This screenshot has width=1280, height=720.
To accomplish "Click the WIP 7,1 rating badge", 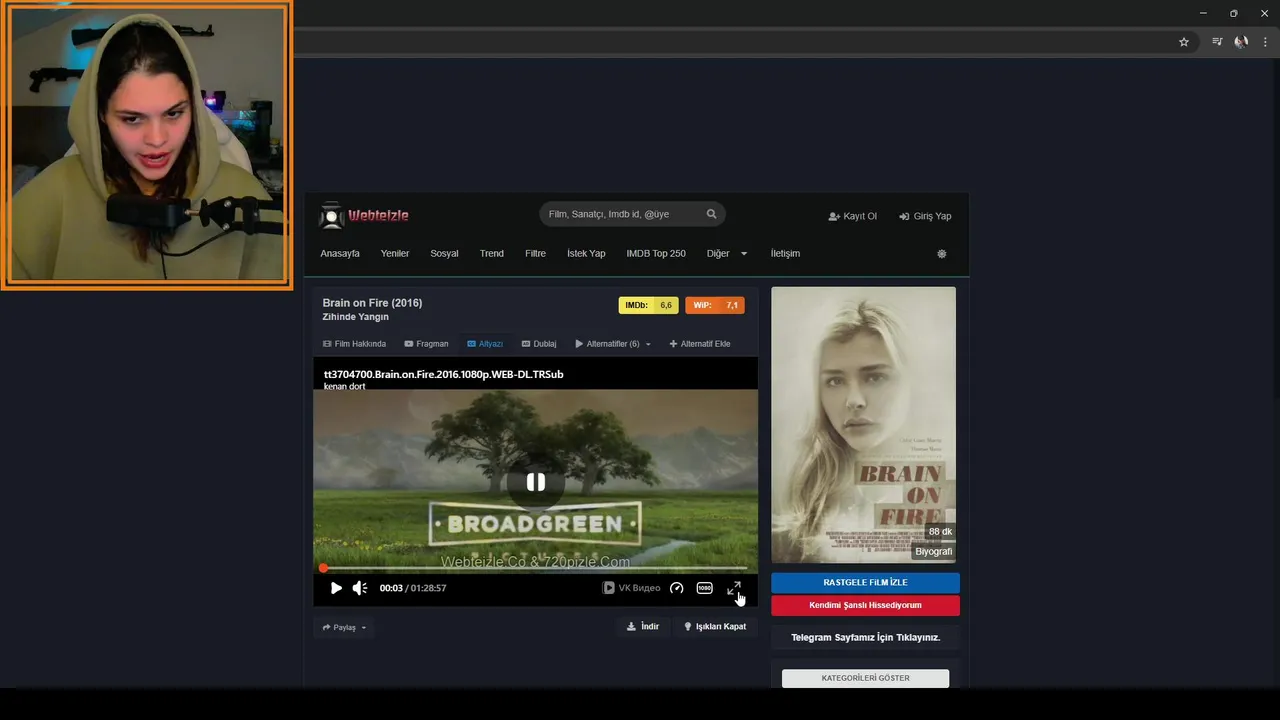I will pyautogui.click(x=715, y=305).
